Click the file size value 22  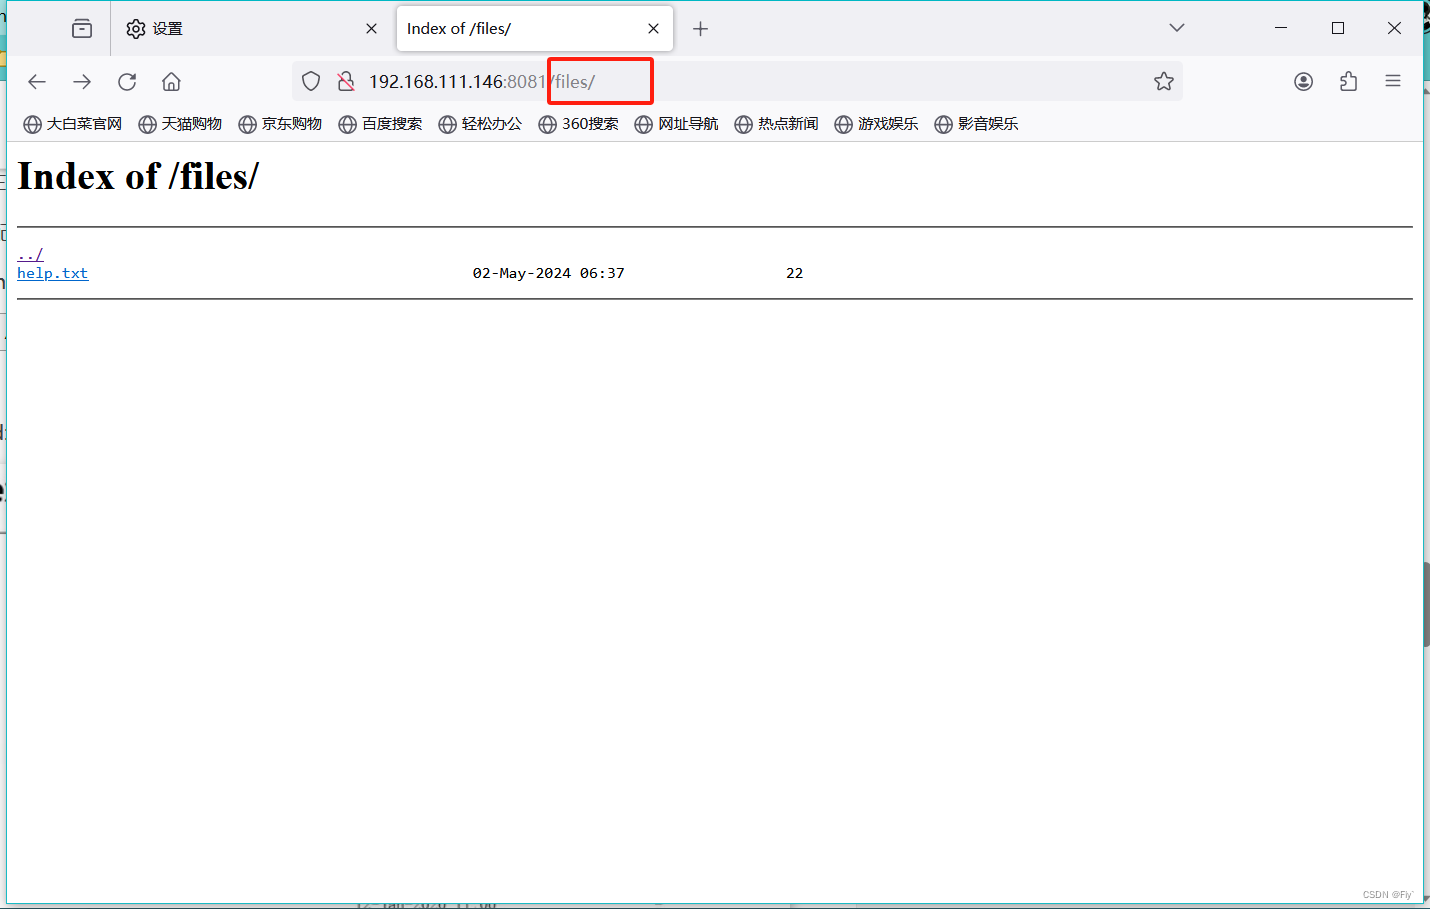pos(795,273)
